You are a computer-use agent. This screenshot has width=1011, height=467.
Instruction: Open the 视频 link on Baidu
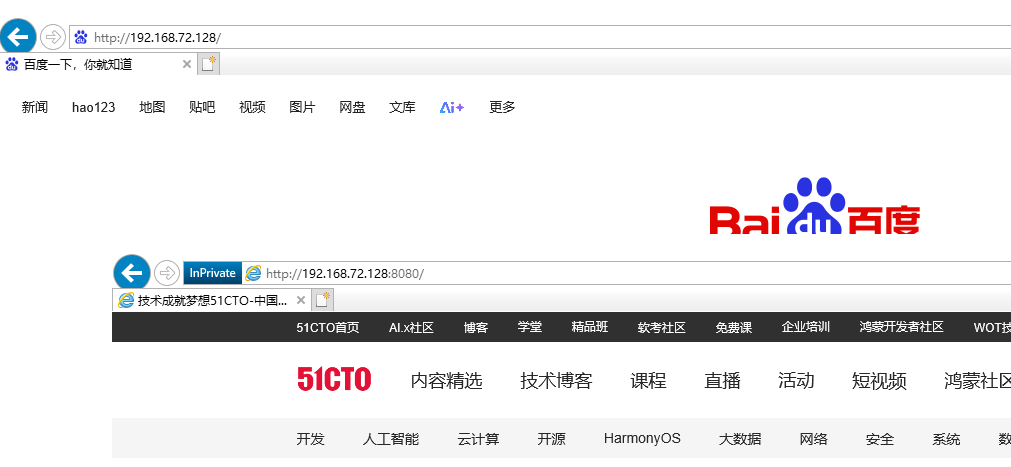(252, 108)
